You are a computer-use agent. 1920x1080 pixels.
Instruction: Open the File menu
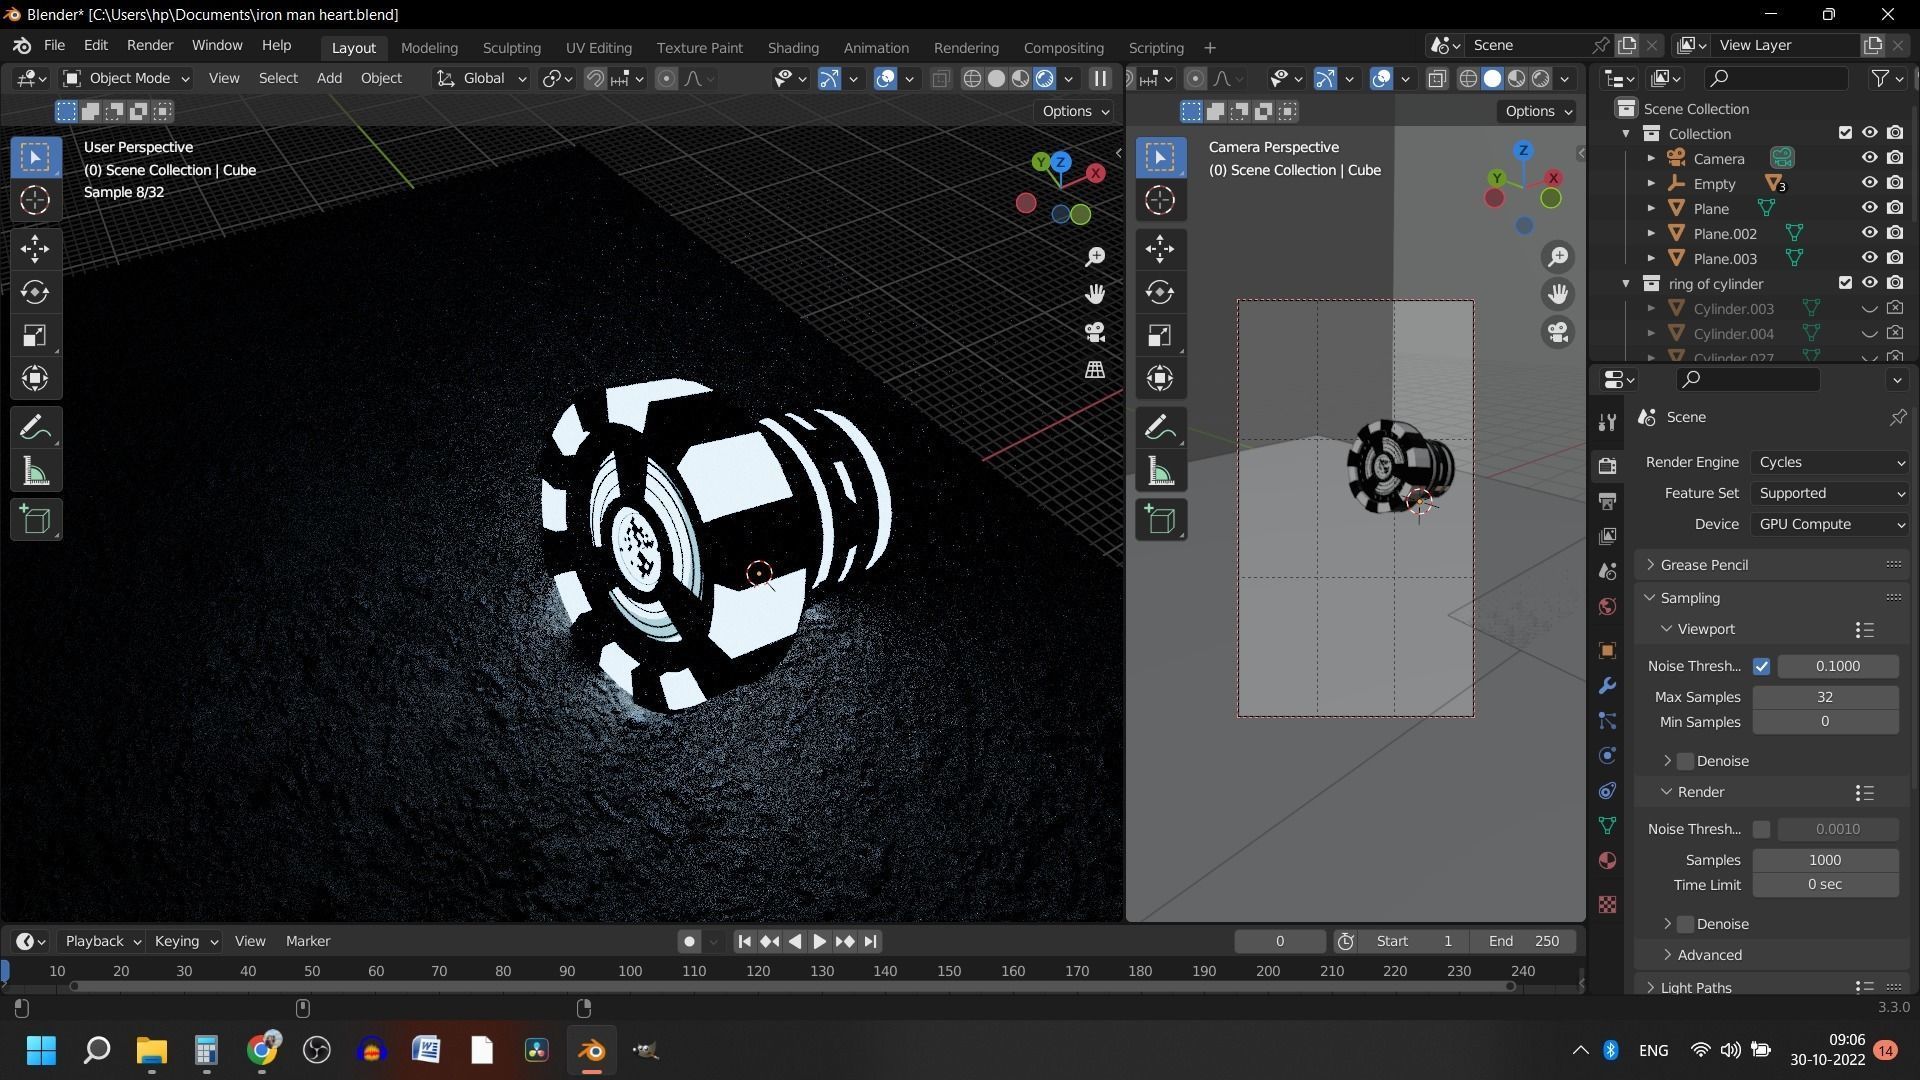tap(54, 46)
